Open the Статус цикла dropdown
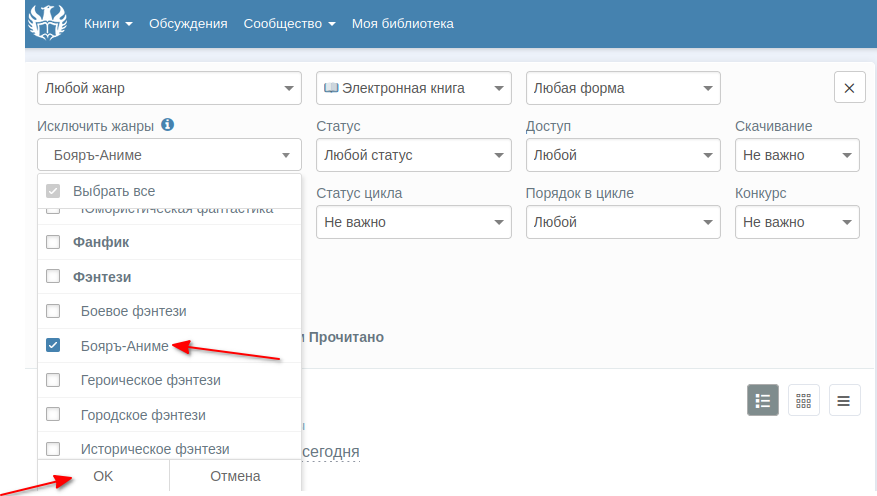 point(413,222)
